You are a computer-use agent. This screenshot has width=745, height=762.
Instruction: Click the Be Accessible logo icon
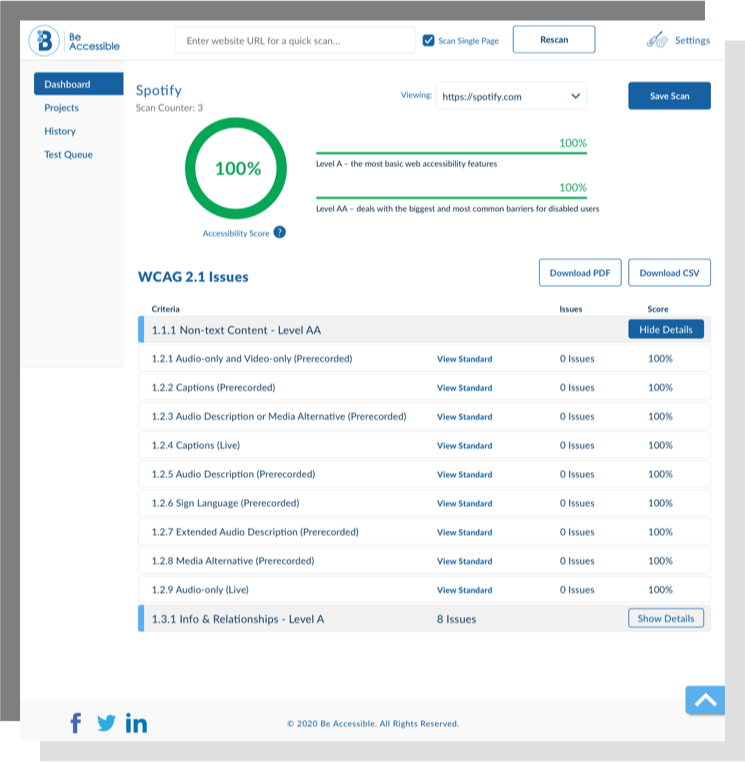coord(44,41)
